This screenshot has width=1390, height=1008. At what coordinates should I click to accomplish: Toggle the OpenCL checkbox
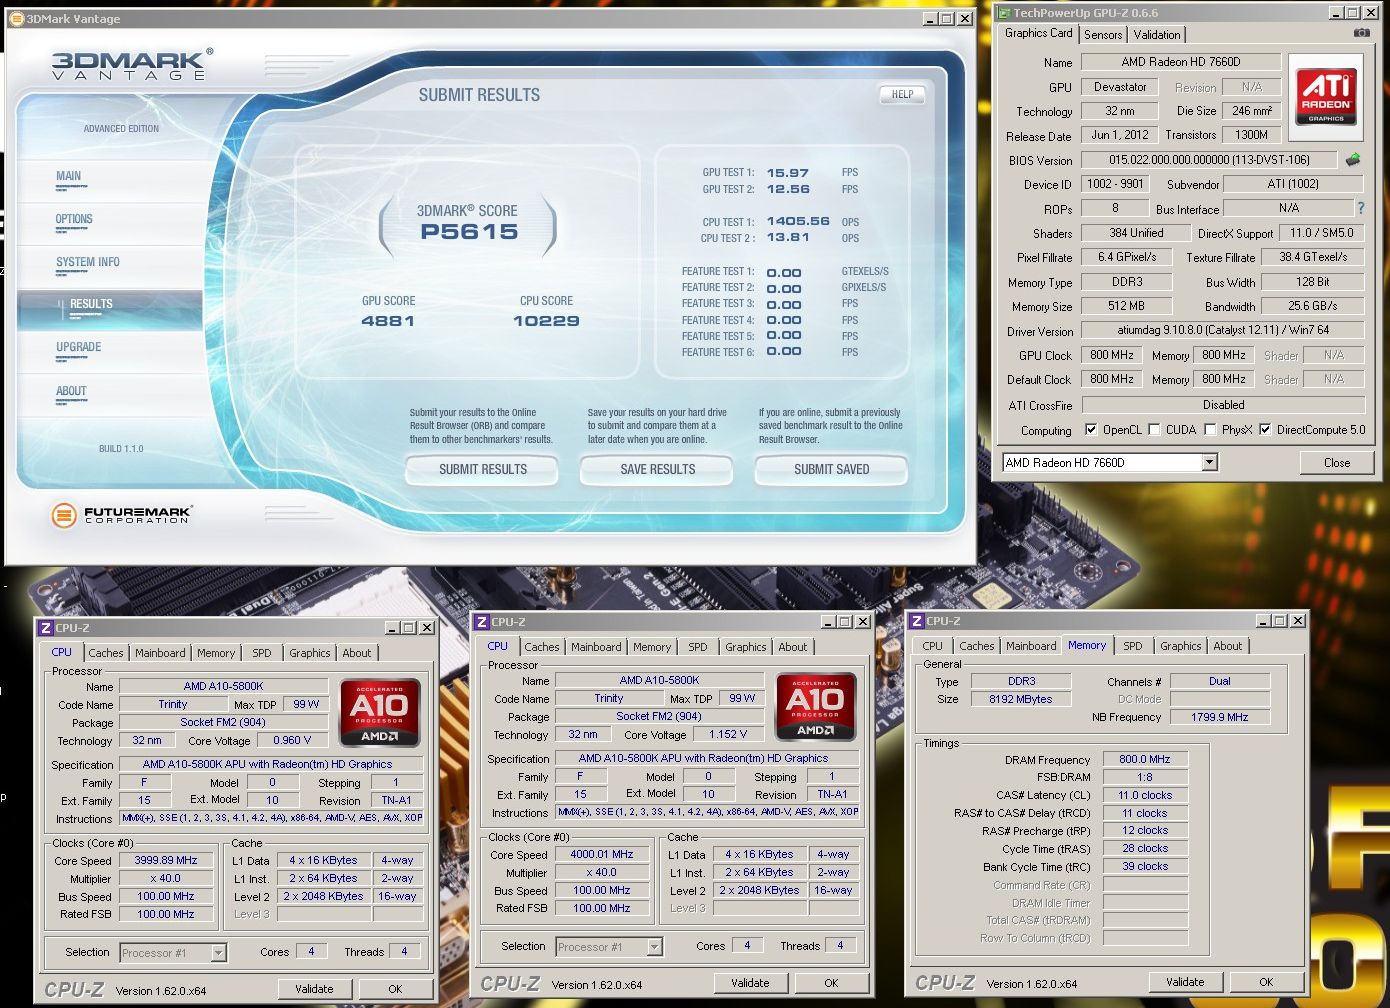1091,430
